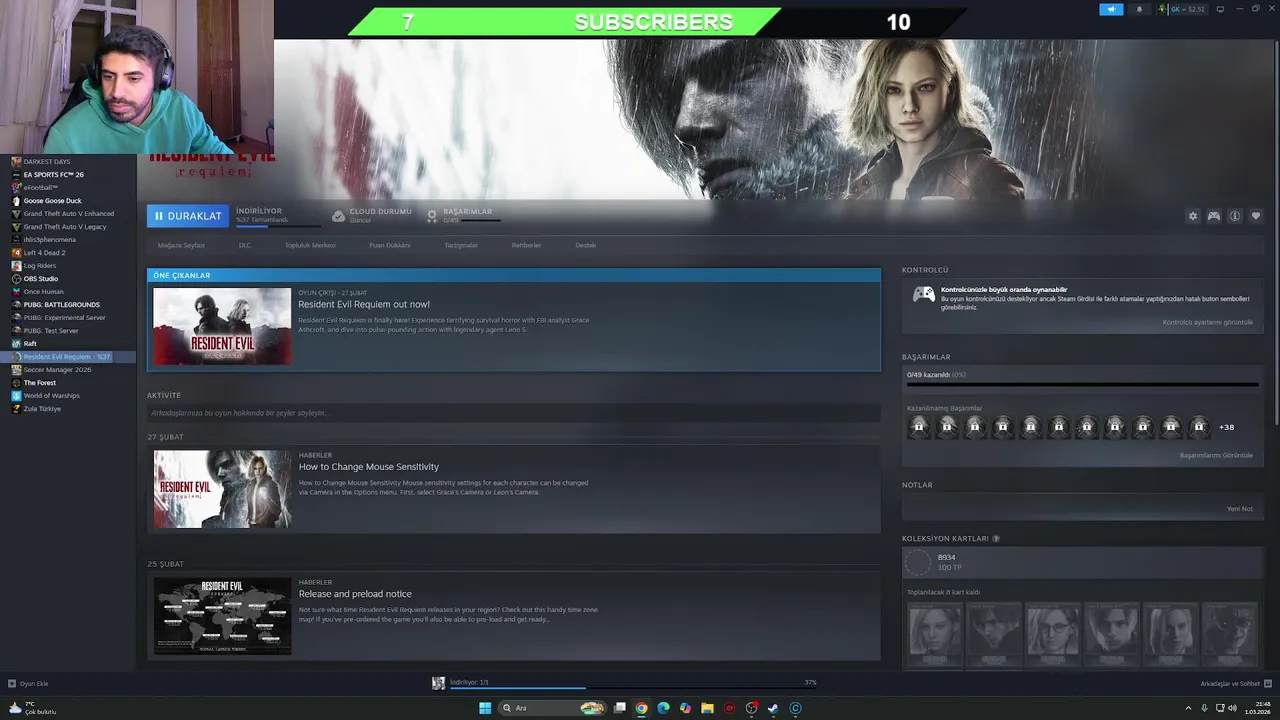Click the Başarımlar ribbon icon
This screenshot has width=1280, height=720.
pyautogui.click(x=432, y=215)
